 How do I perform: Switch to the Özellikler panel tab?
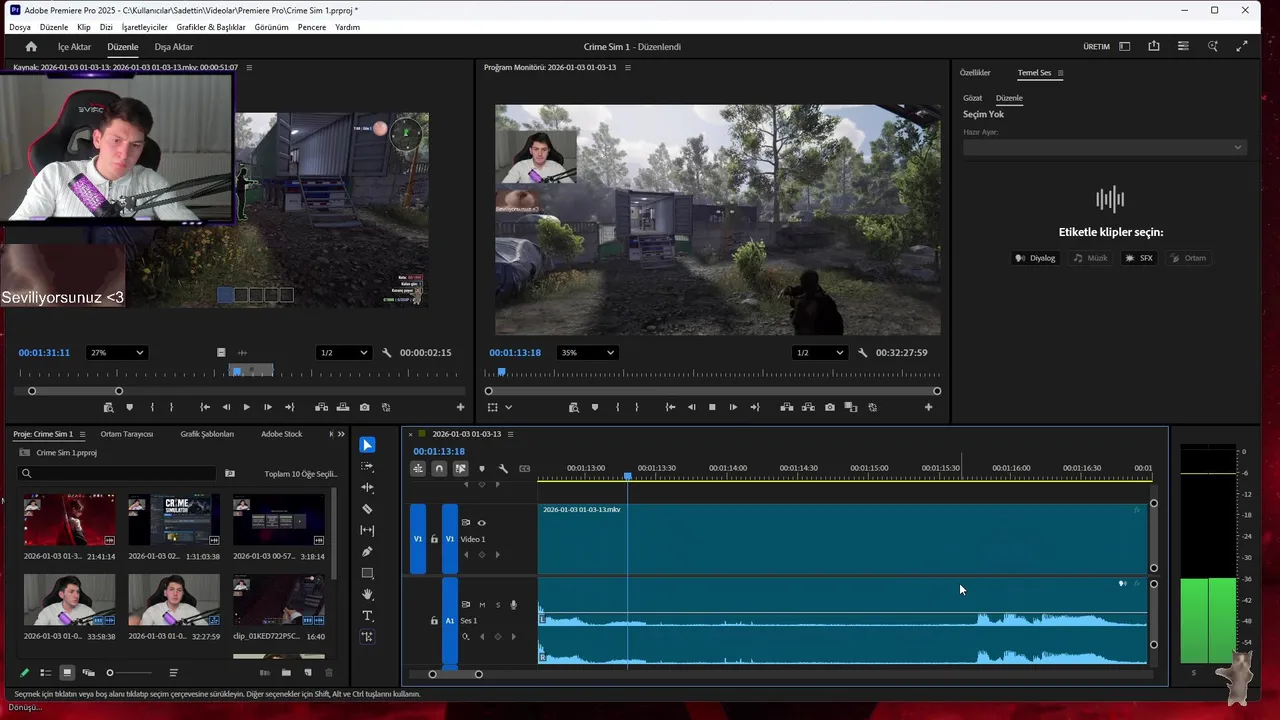pyautogui.click(x=975, y=73)
